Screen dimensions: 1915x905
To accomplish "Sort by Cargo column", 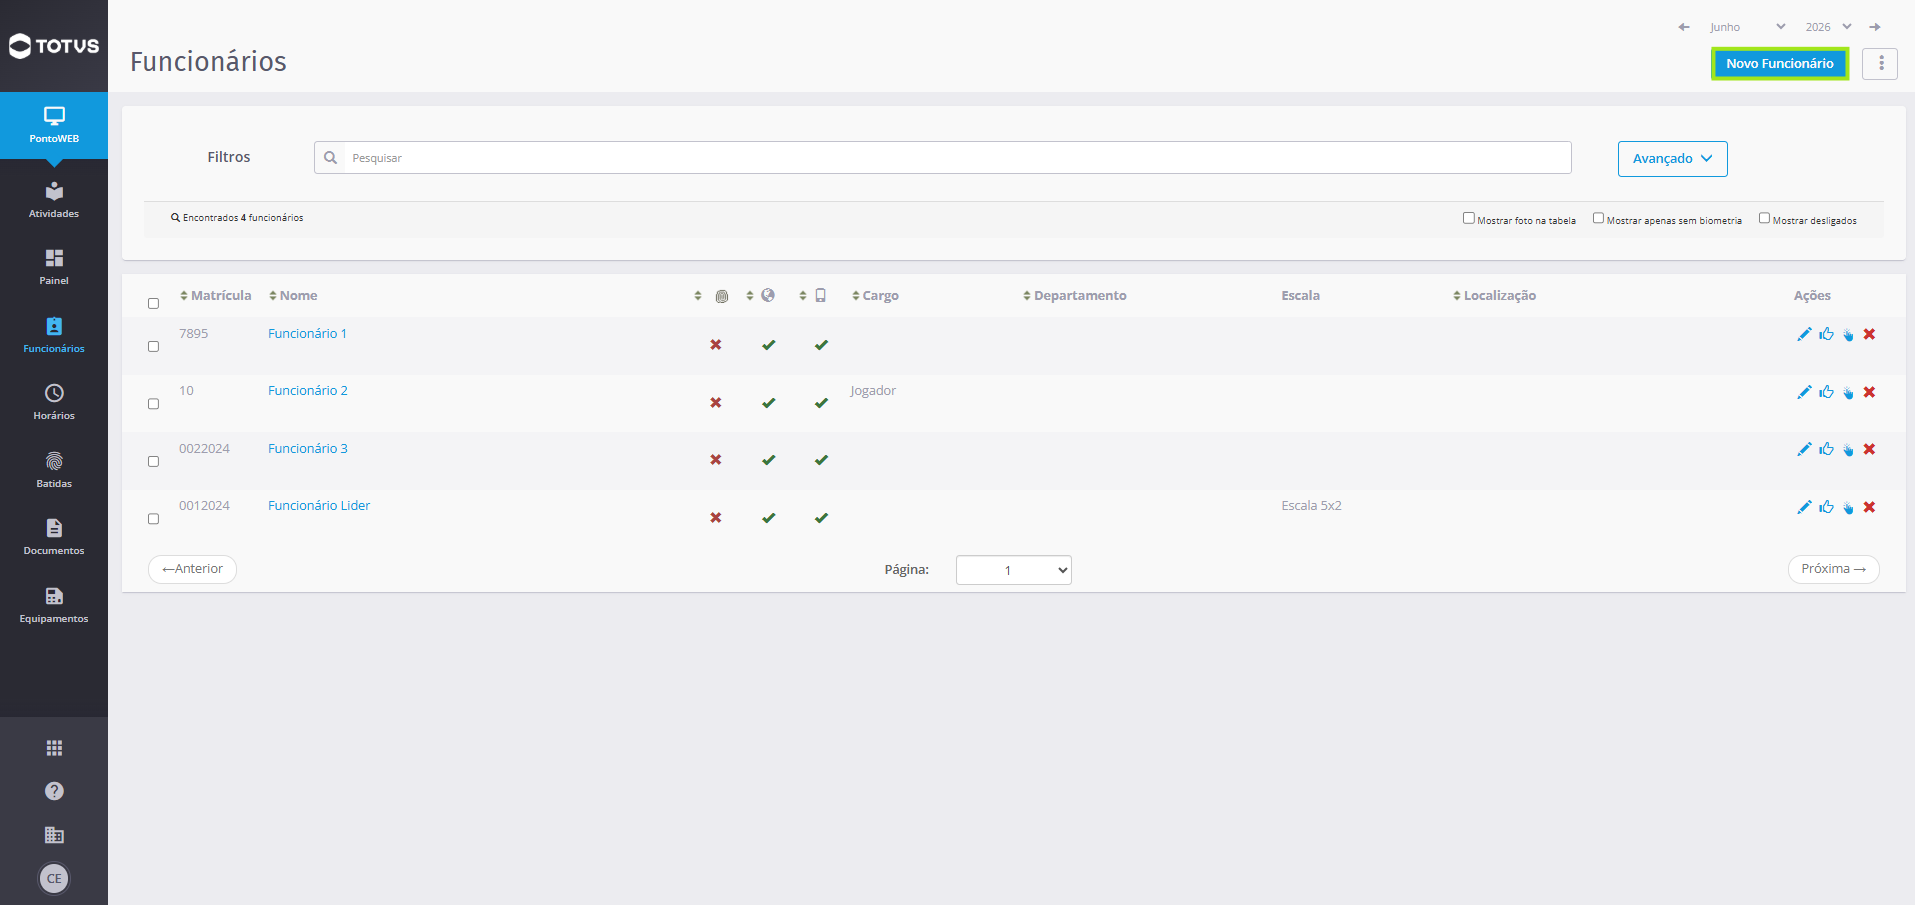I will (875, 296).
